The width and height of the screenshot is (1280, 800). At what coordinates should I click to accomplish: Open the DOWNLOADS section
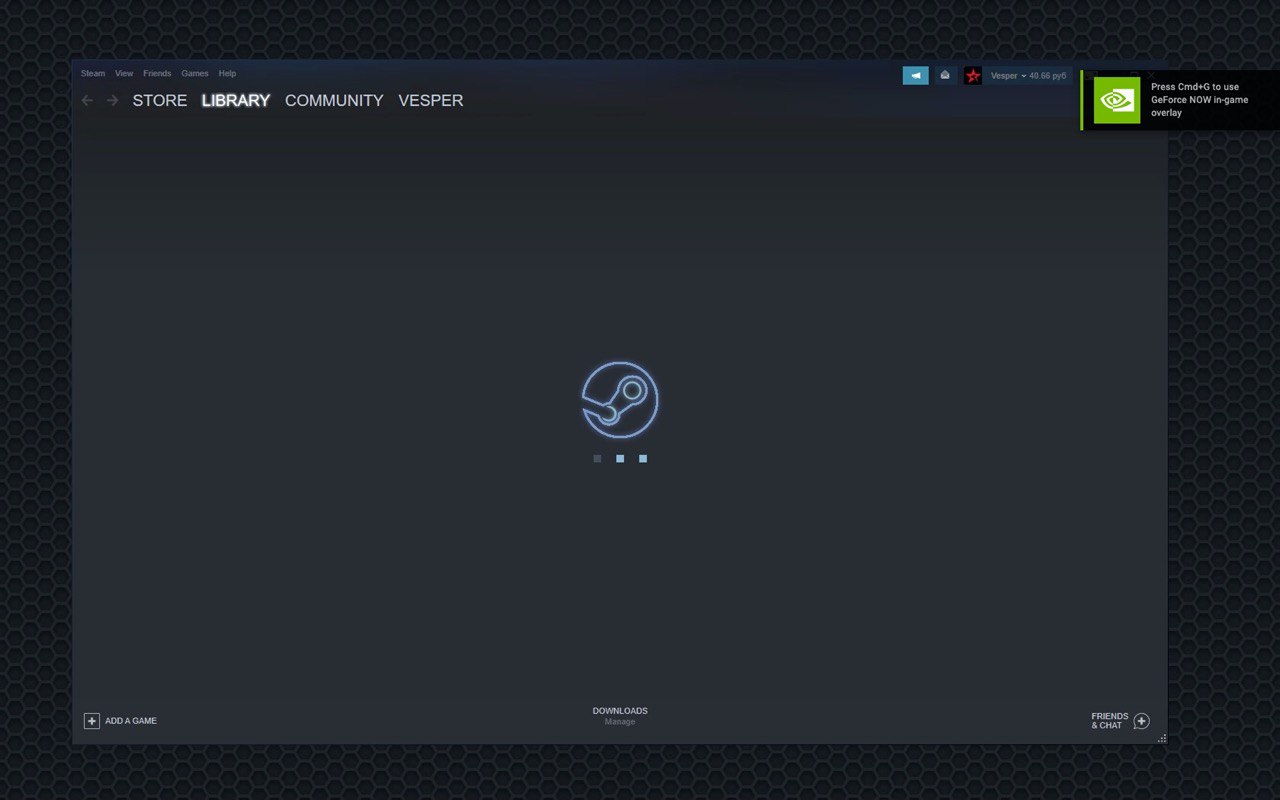[x=620, y=711]
